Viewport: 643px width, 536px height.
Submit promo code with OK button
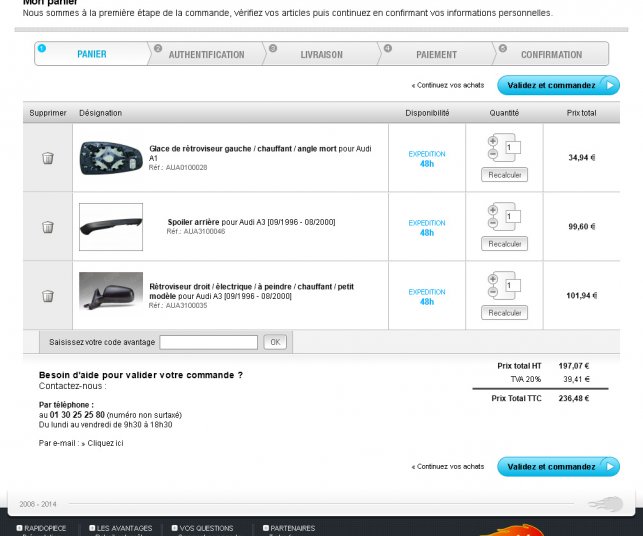275,342
